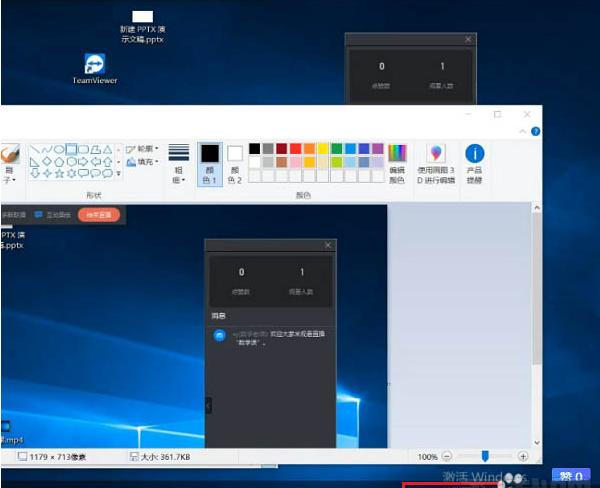The image size is (600, 488).
Task: Open the TeamViewer desktop shortcut
Action: pyautogui.click(x=95, y=66)
